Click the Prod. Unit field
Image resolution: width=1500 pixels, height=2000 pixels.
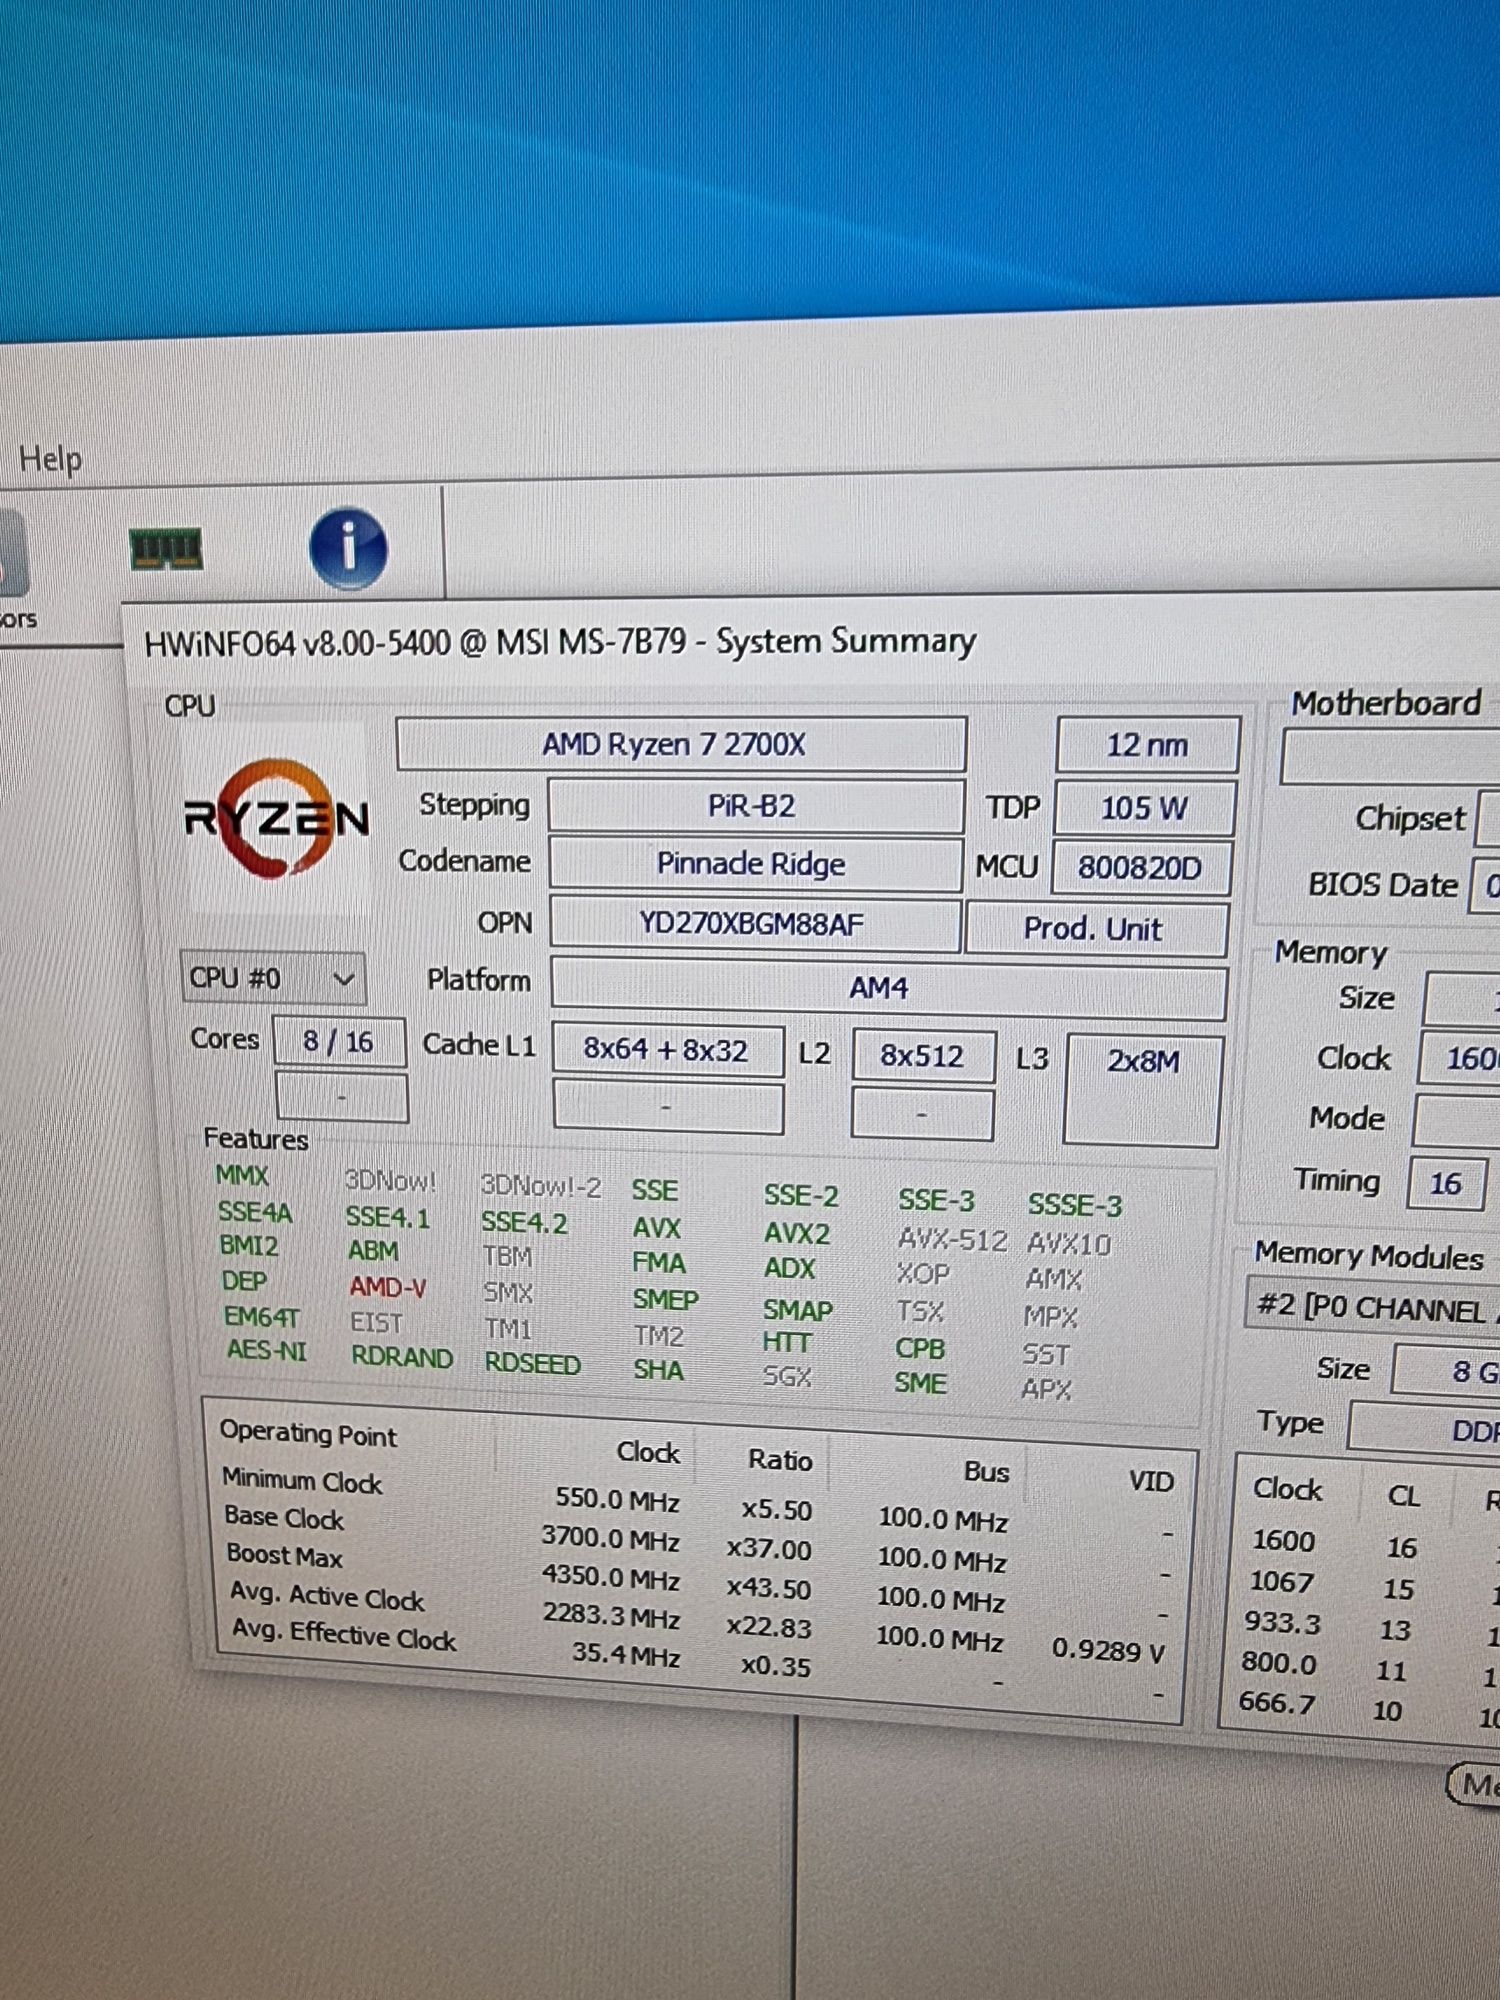(1096, 929)
